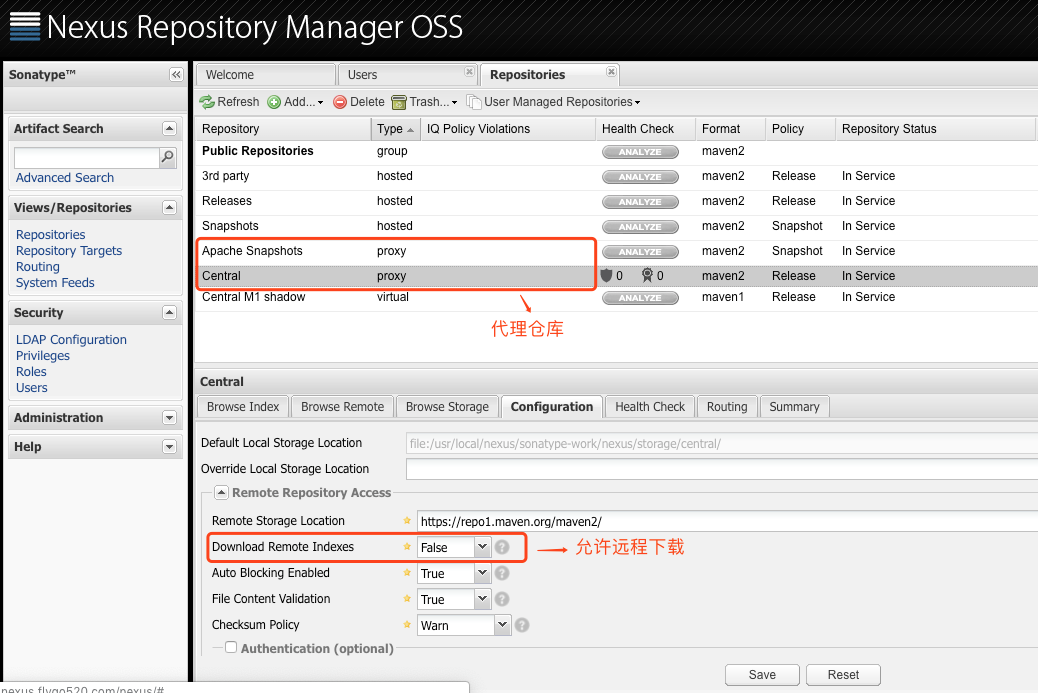
Task: Collapse the Views/Repositories panel
Action: [x=169, y=208]
